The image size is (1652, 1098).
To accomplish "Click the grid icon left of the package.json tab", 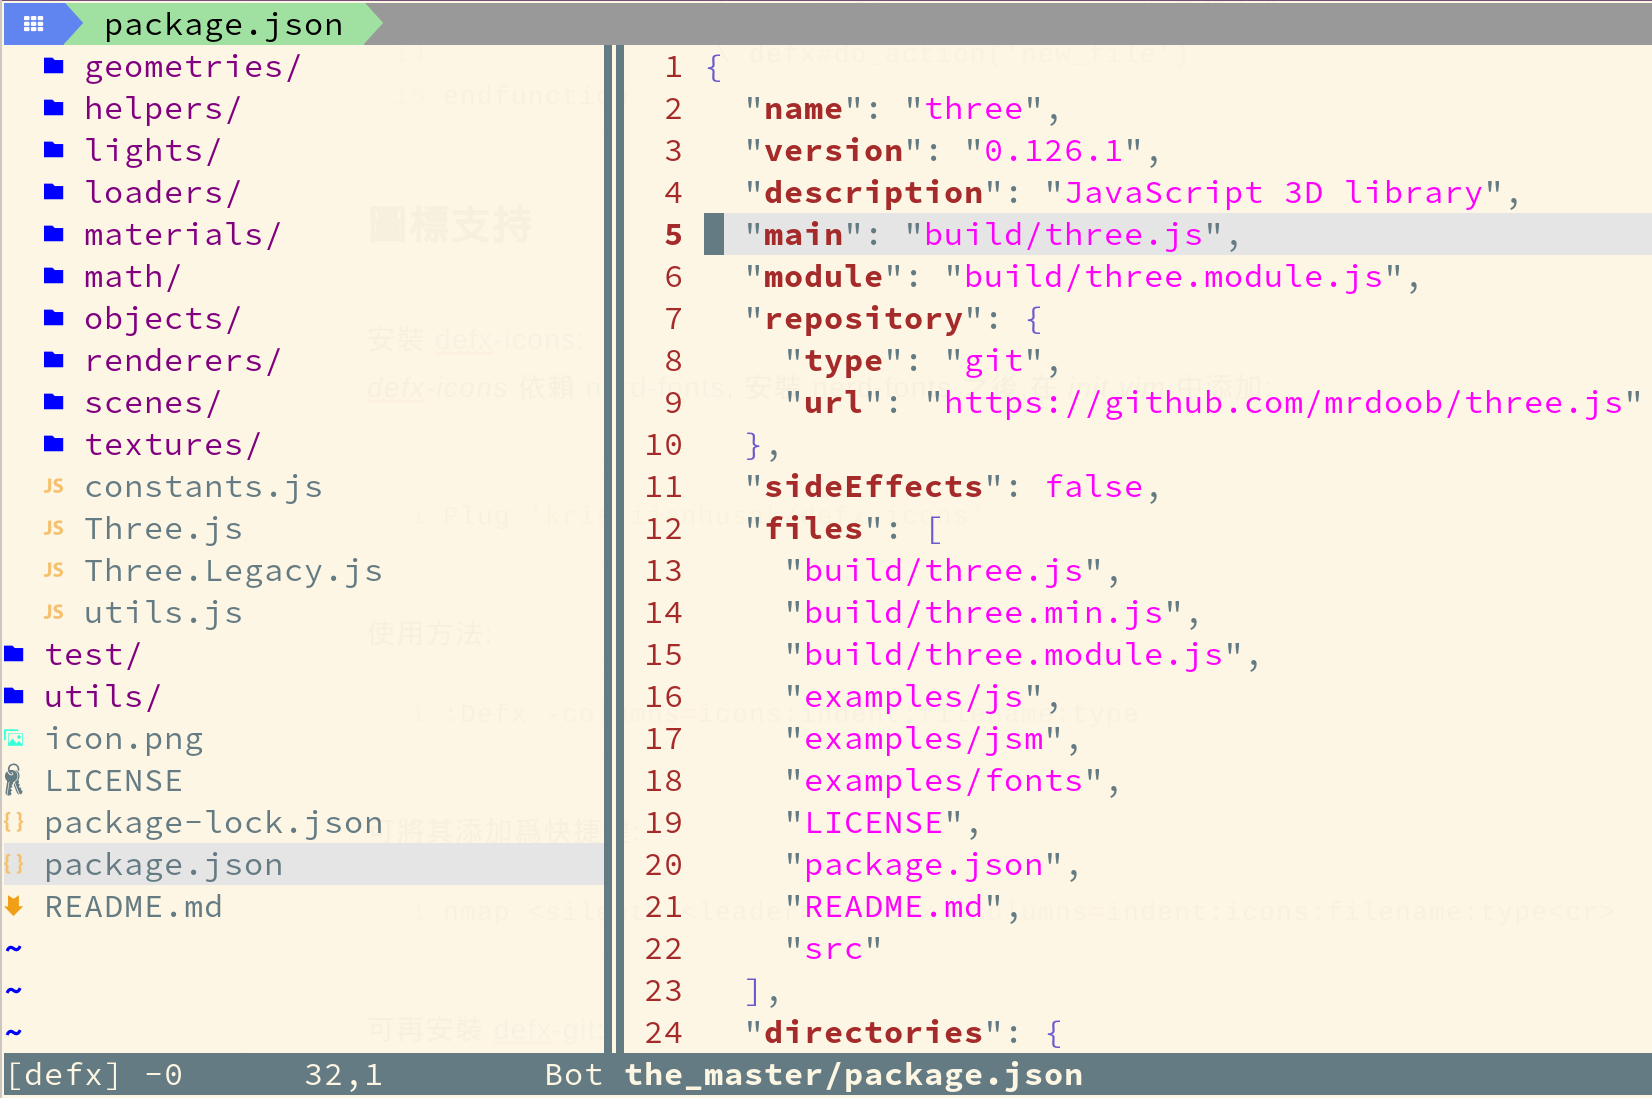I will (x=33, y=24).
